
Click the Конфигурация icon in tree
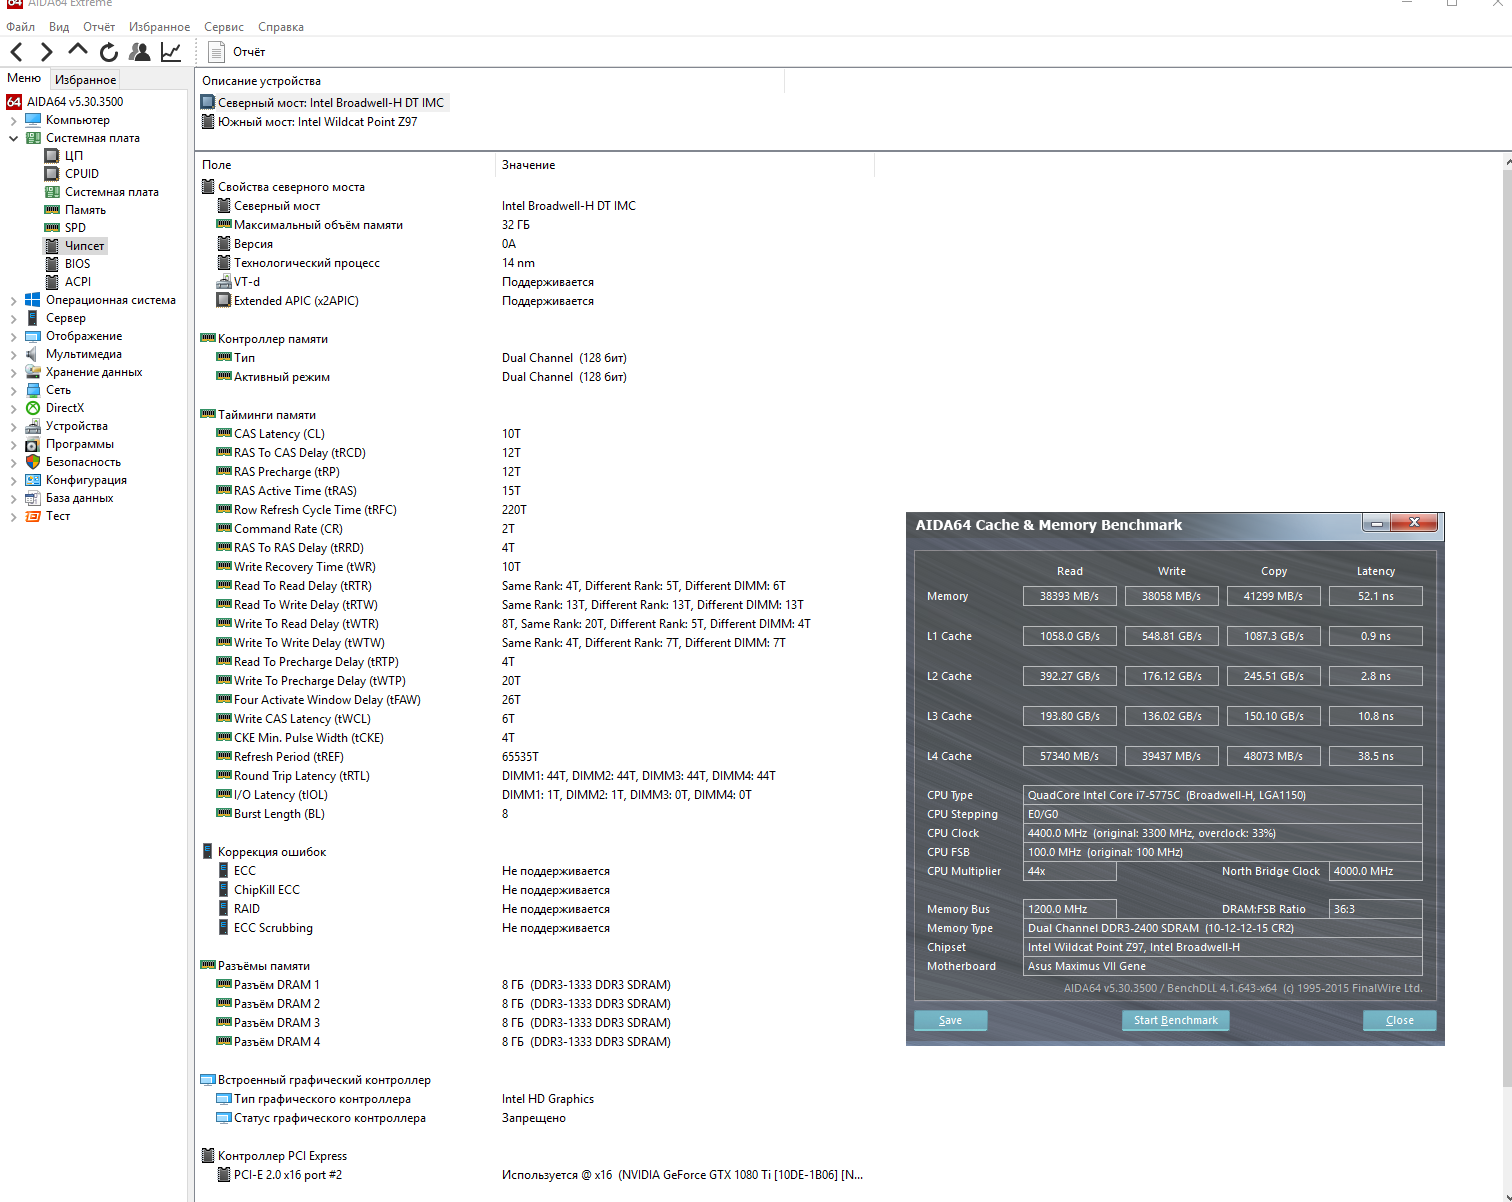coord(33,480)
